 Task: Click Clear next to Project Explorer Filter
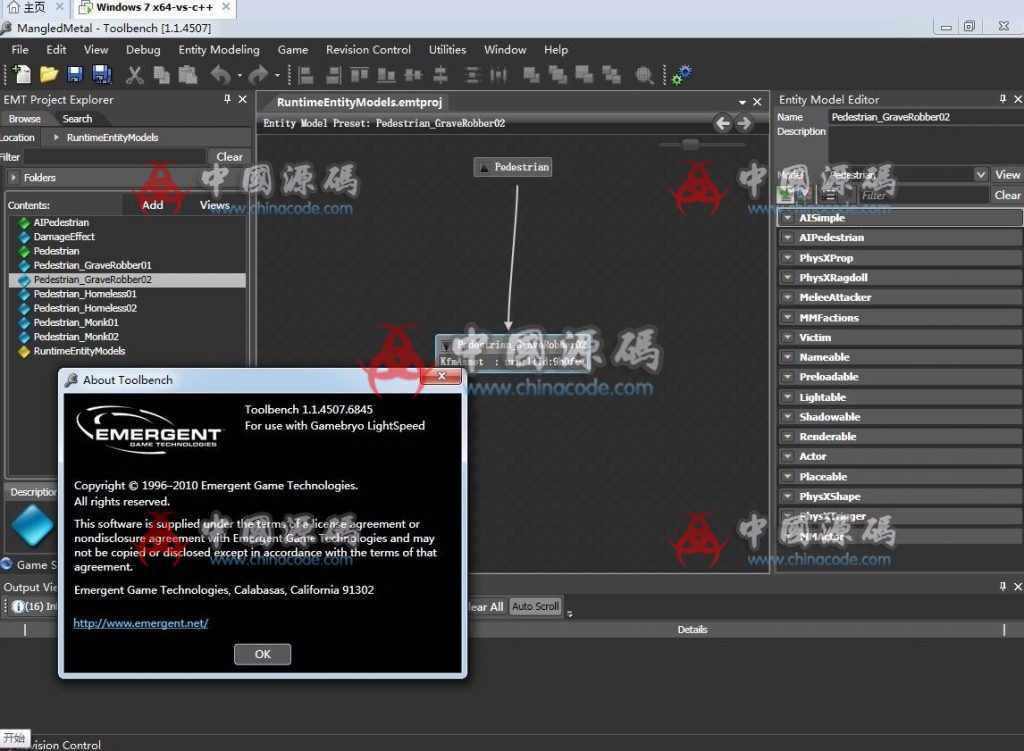(229, 157)
